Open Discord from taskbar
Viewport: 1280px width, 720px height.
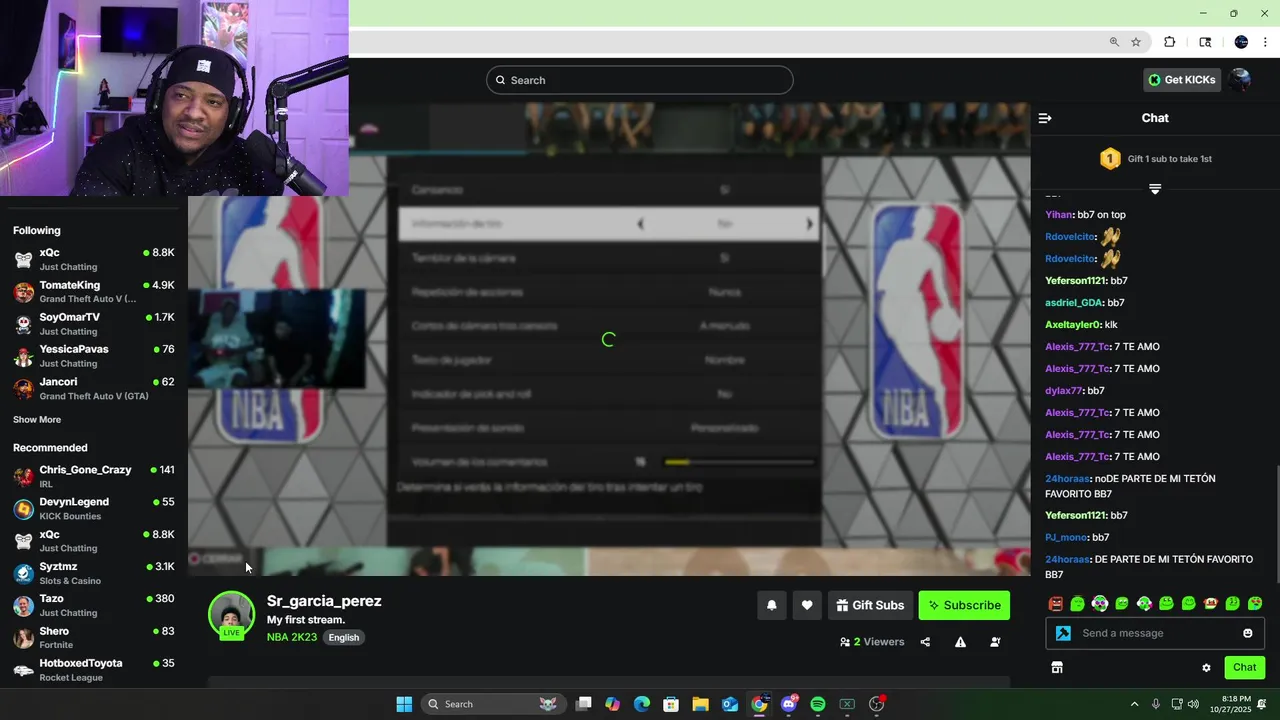[x=789, y=704]
